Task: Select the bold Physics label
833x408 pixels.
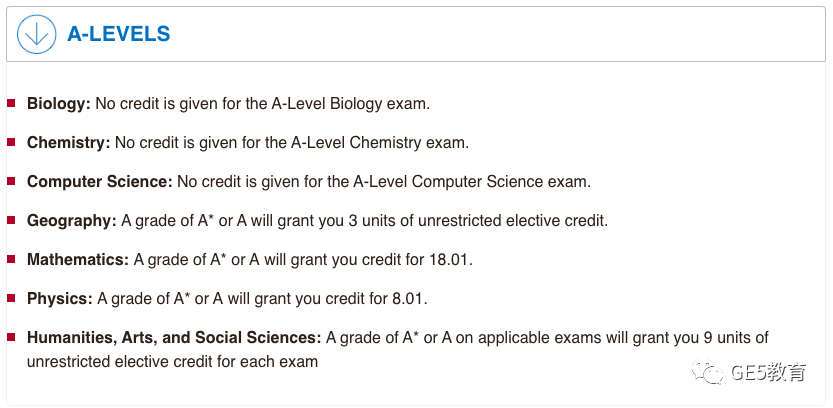Action: point(60,299)
